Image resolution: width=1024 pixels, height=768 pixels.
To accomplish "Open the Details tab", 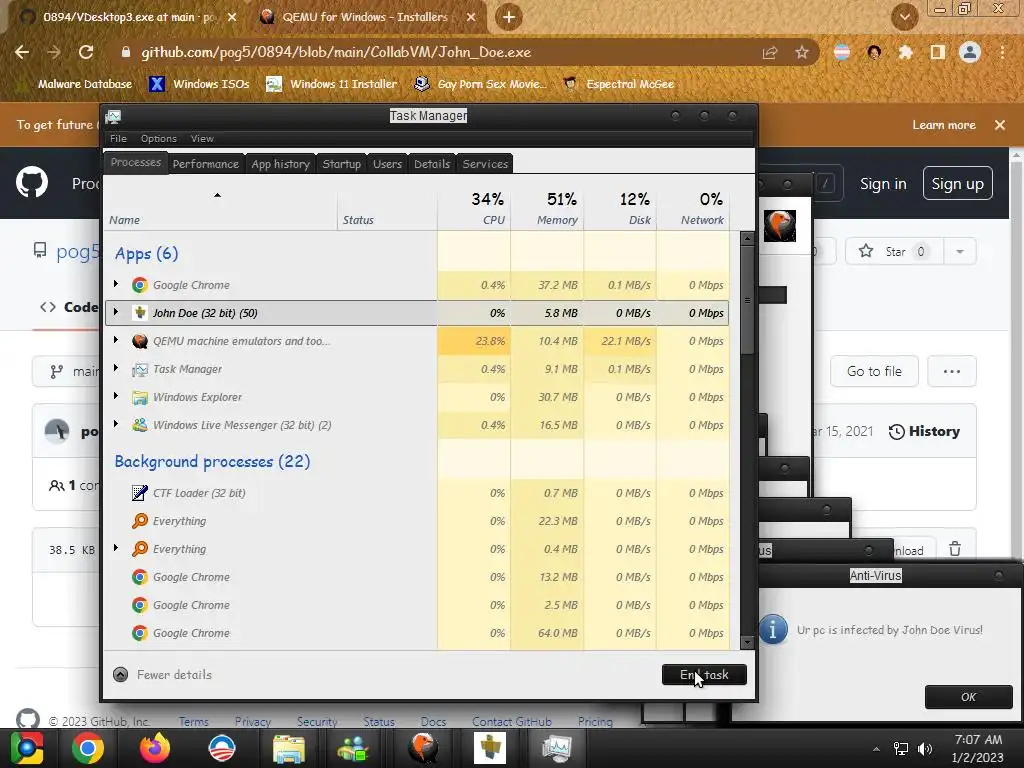I will 432,164.
